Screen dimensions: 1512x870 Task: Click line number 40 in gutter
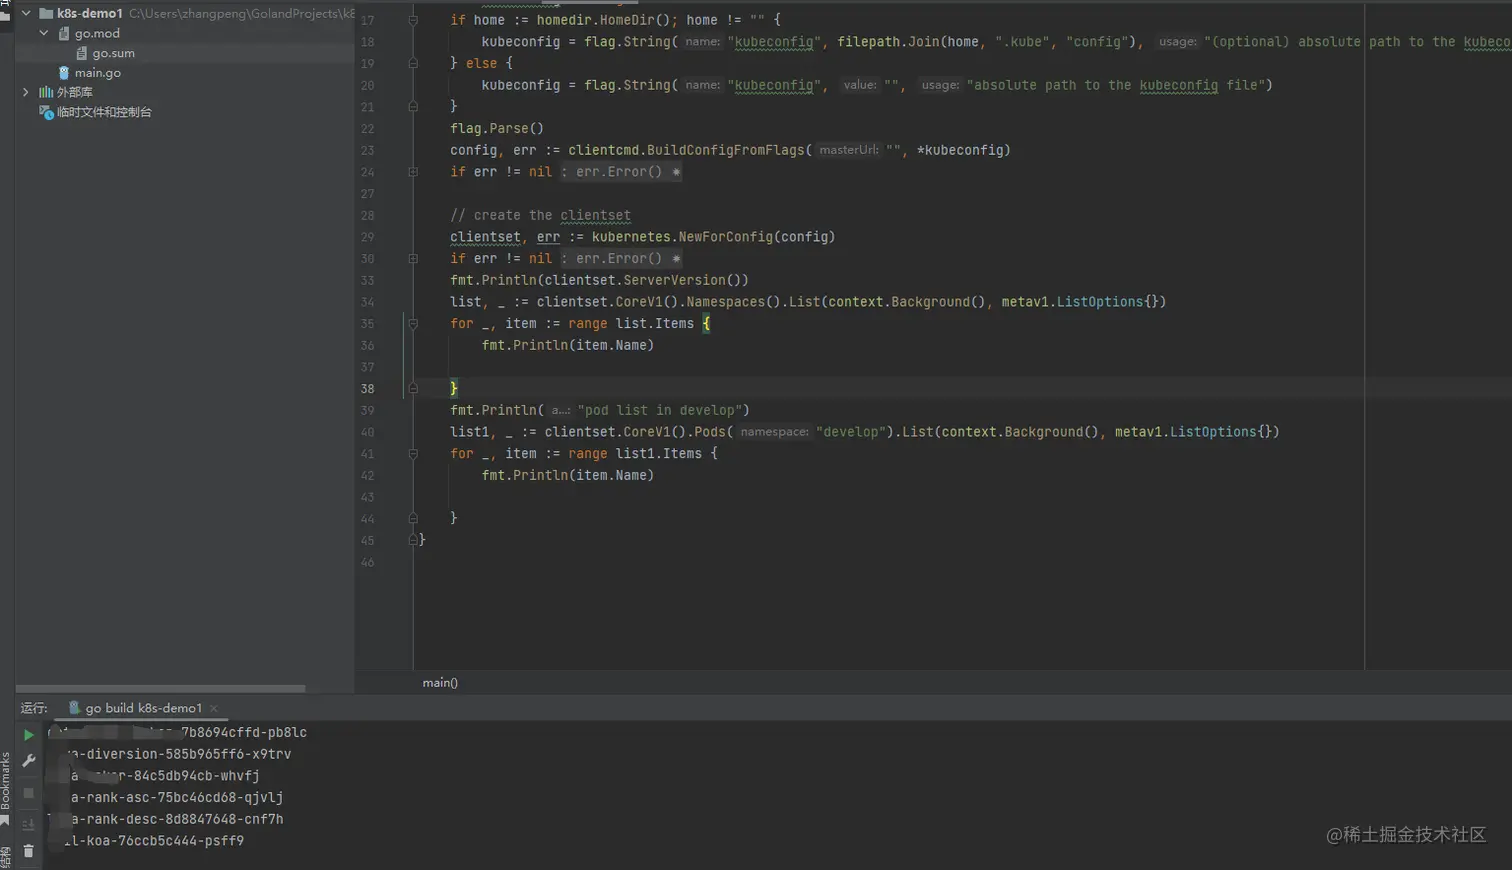368,432
